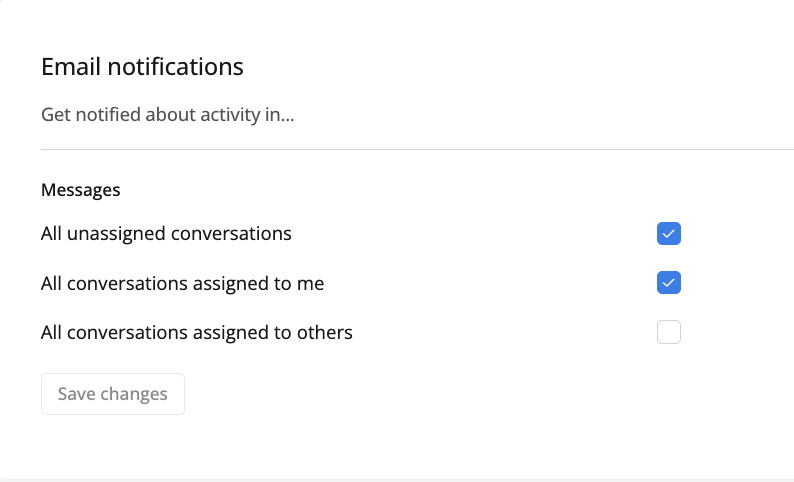Select the "All conversations assigned to me" label
Viewport: 794px width, 482px height.
182,283
